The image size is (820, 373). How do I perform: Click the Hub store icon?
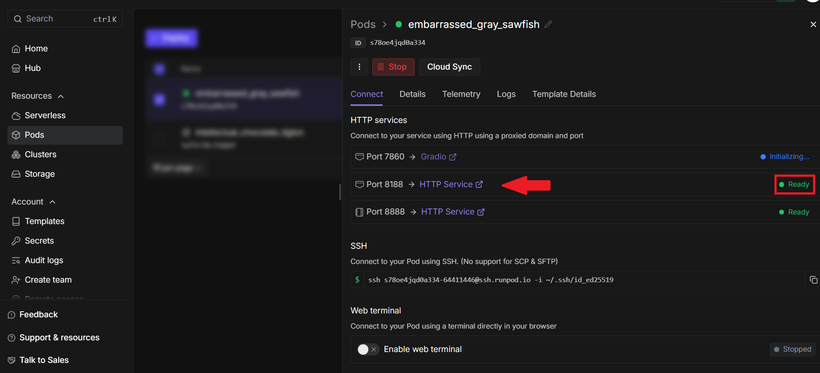click(16, 68)
